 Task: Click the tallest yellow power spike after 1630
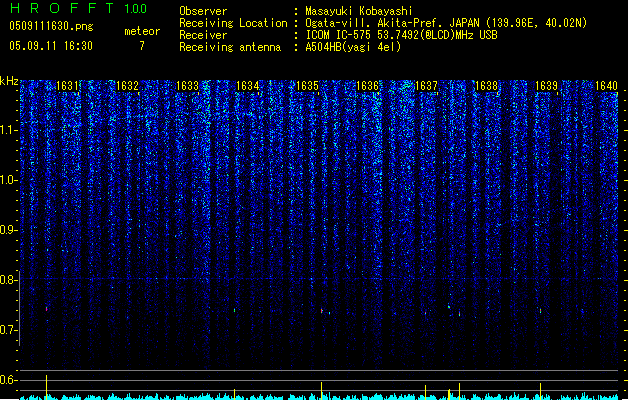(x=47, y=387)
